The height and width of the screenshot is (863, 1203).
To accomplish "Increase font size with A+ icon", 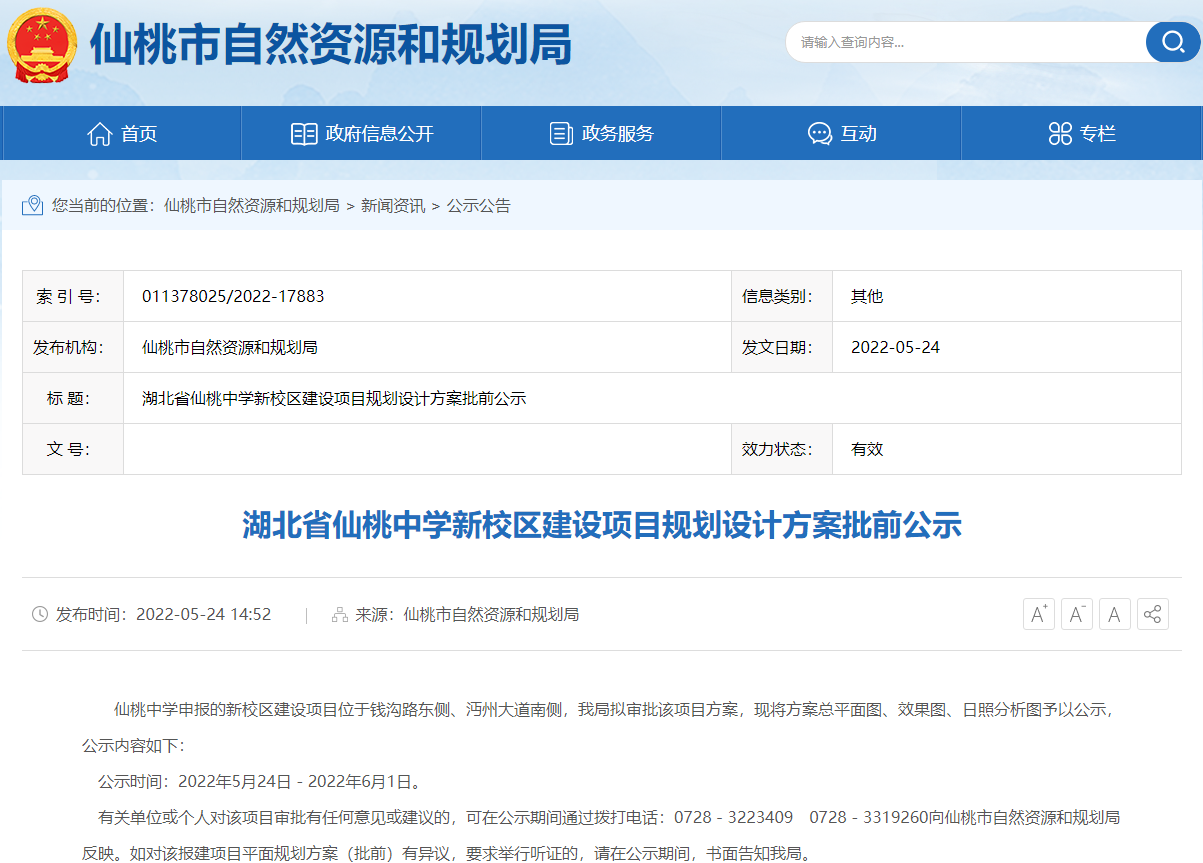I will [x=1038, y=614].
